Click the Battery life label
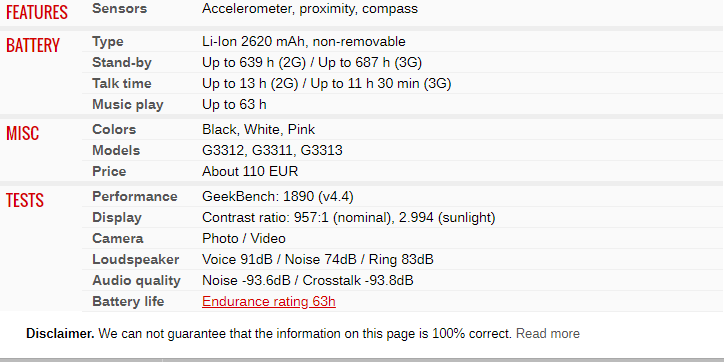Screen dimensions: 724x362 [x=128, y=302]
